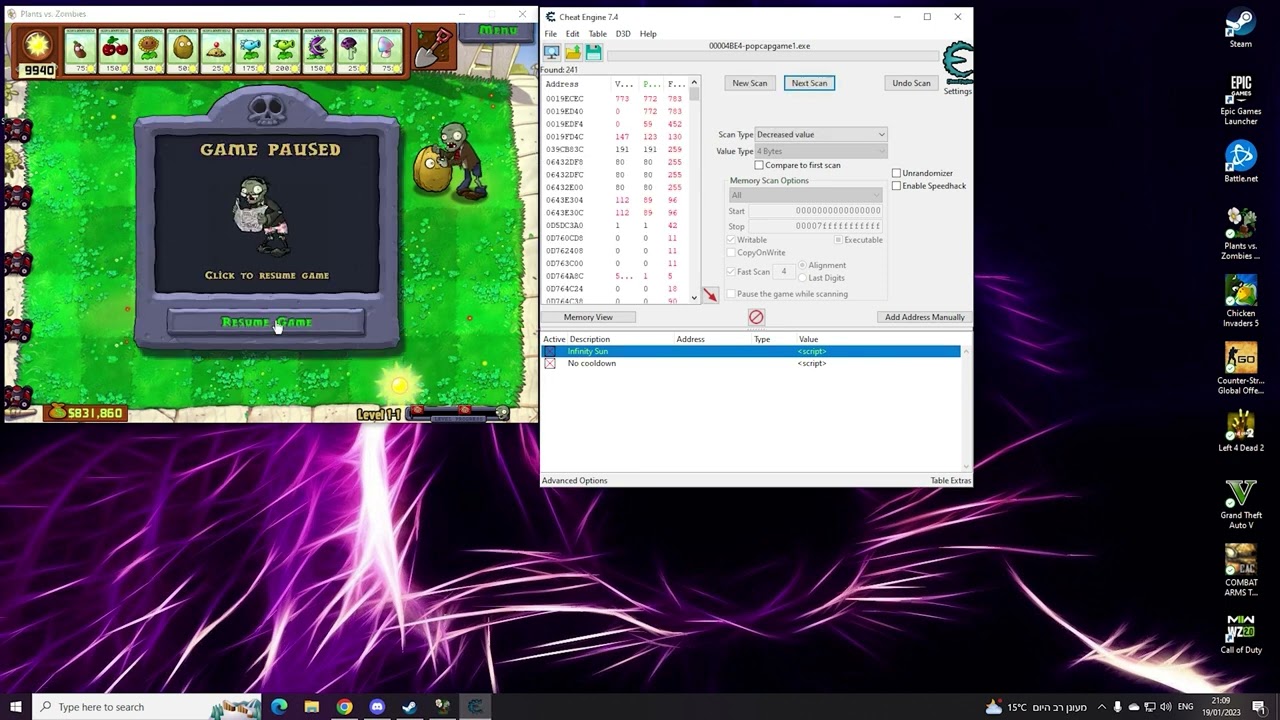Viewport: 1280px width, 720px height.
Task: Click Resume Game in Plants vs. Zombies
Action: (x=266, y=322)
